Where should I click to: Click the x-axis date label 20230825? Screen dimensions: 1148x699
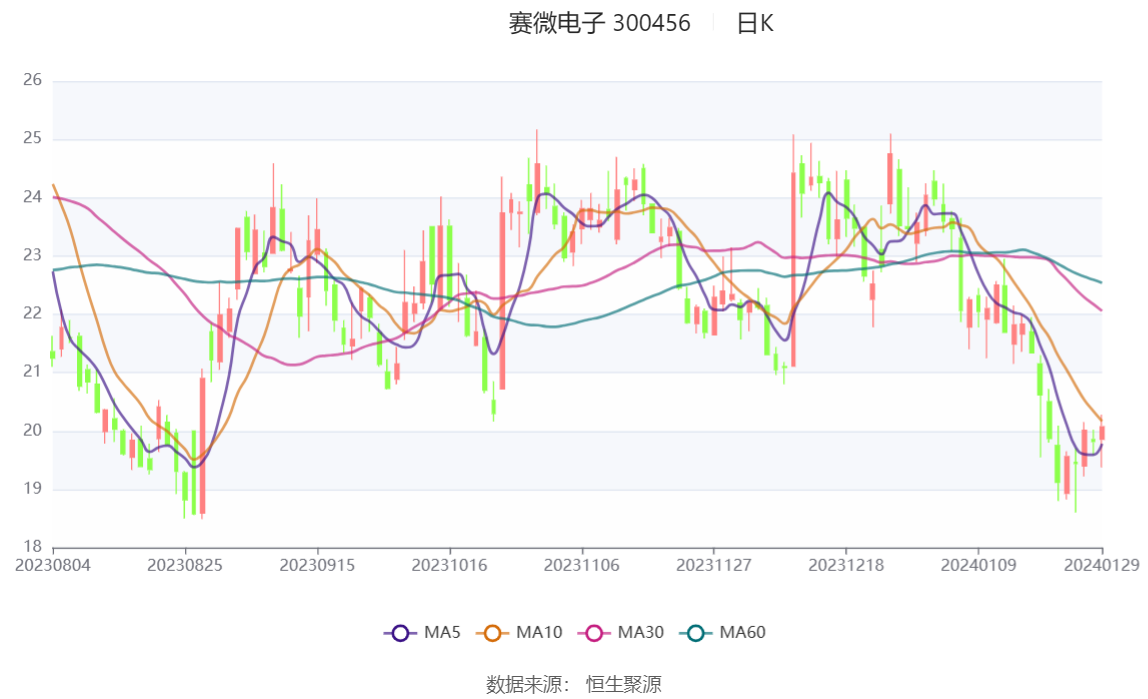coord(185,566)
